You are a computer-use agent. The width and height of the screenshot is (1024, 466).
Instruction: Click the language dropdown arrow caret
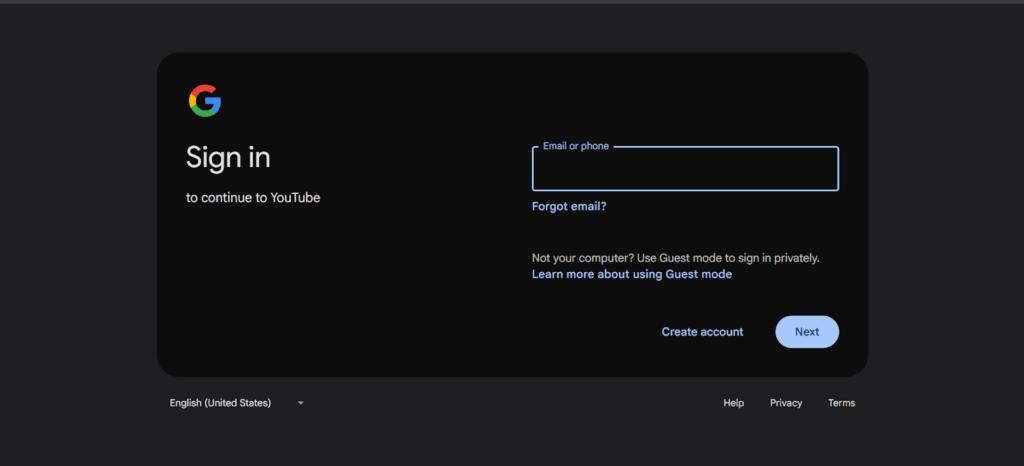click(300, 403)
